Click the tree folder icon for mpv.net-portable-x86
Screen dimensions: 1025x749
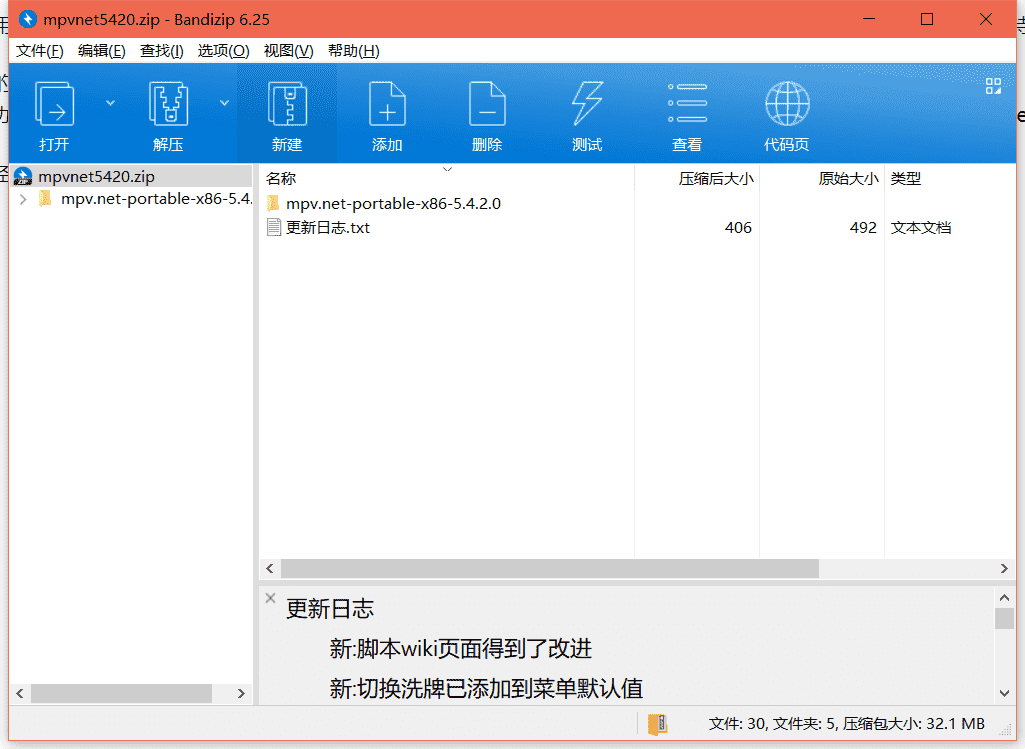(x=44, y=199)
